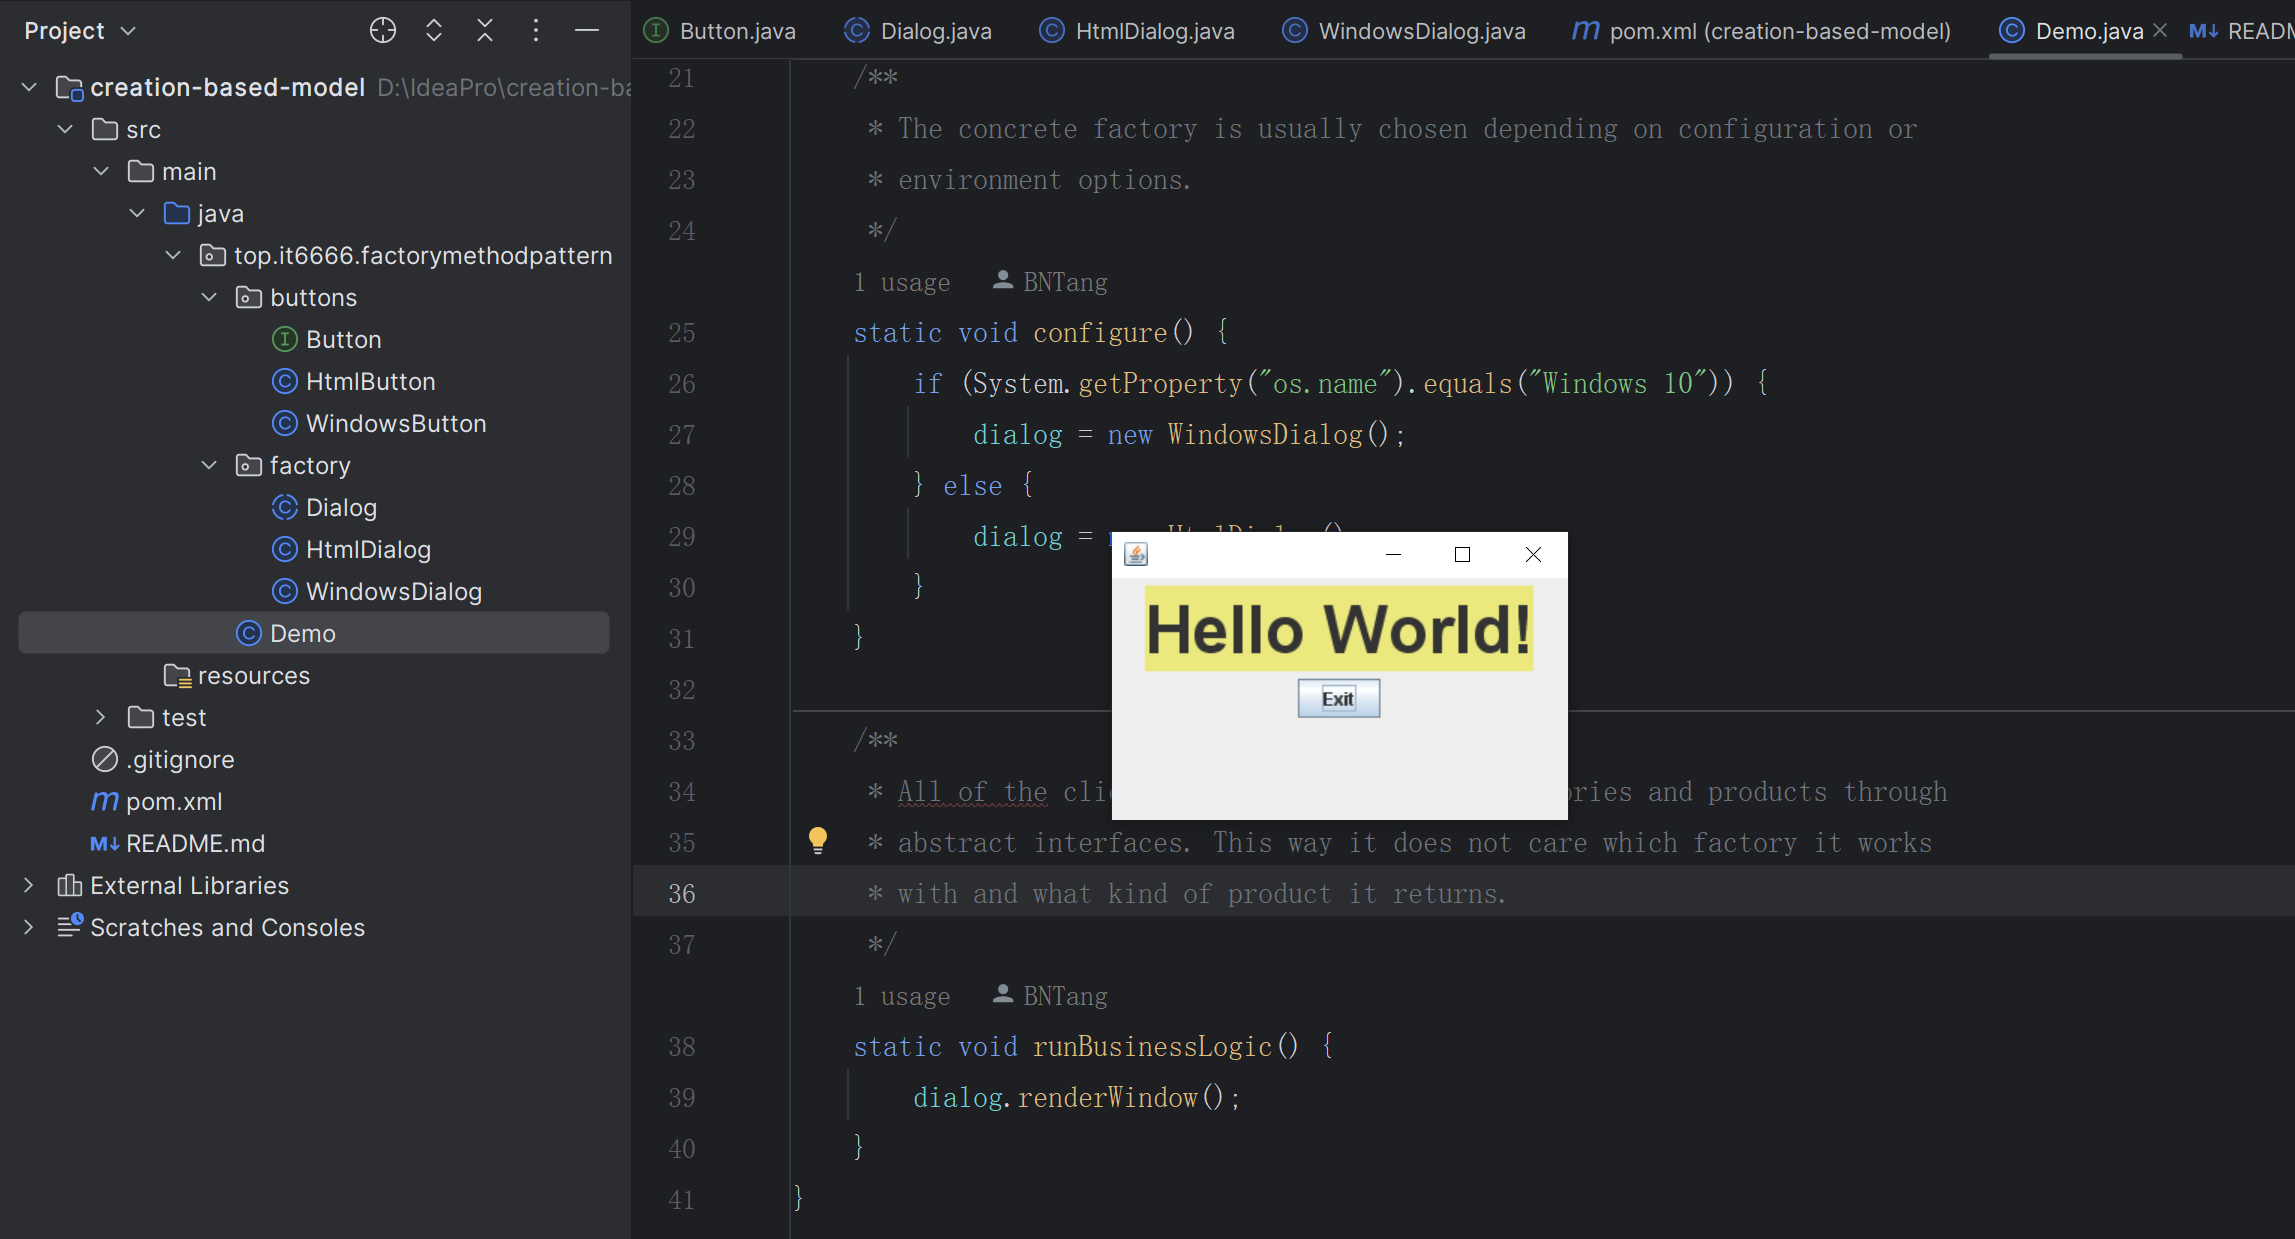The height and width of the screenshot is (1239, 2295).
Task: Click the Exit button in the dialog
Action: click(x=1338, y=699)
